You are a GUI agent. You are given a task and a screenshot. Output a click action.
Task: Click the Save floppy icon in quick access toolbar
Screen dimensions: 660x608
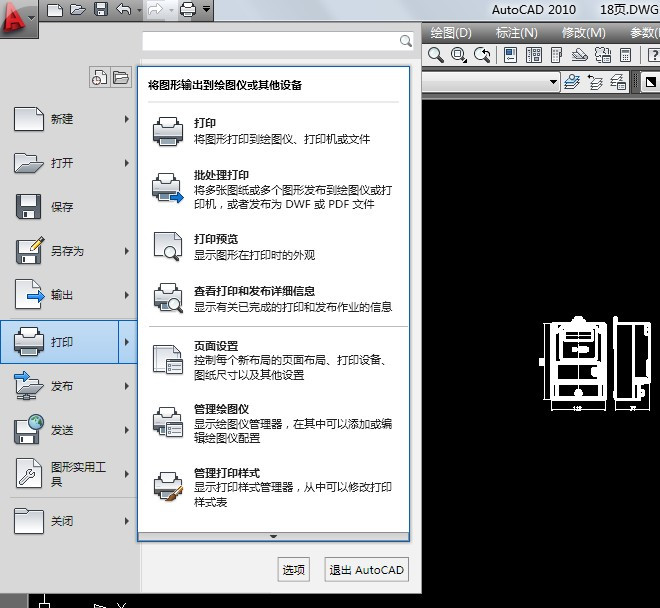101,9
